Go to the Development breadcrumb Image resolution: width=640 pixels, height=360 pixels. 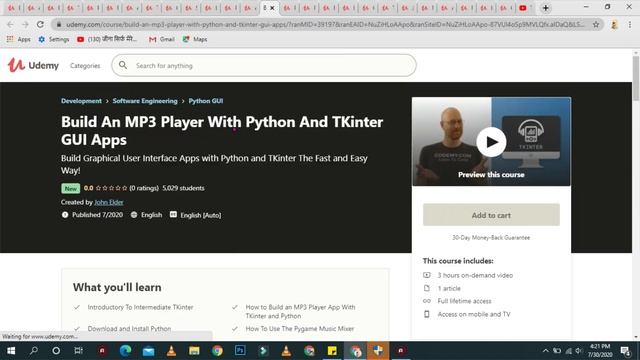click(81, 101)
